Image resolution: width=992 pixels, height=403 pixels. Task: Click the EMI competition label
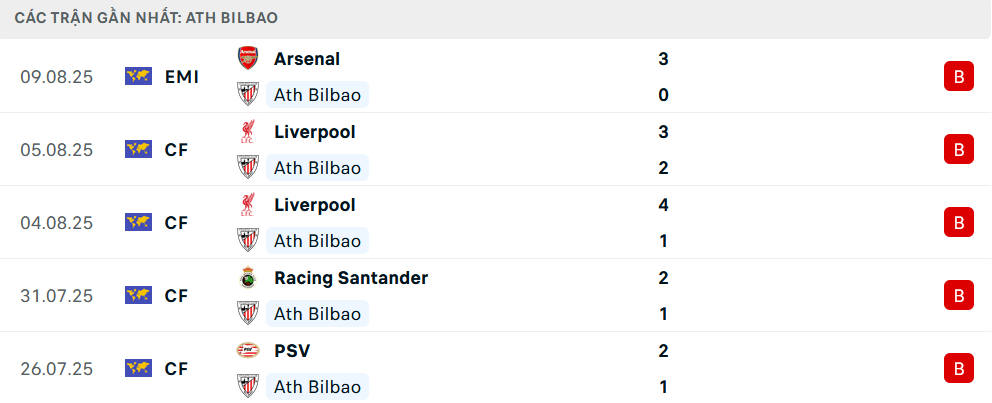coord(182,76)
